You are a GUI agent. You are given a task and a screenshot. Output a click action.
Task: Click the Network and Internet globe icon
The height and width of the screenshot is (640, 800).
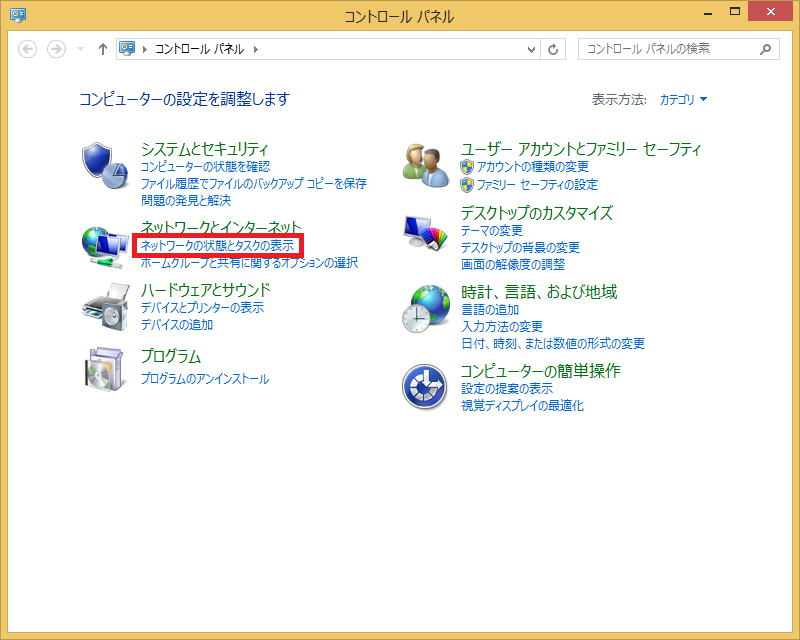pyautogui.click(x=105, y=245)
